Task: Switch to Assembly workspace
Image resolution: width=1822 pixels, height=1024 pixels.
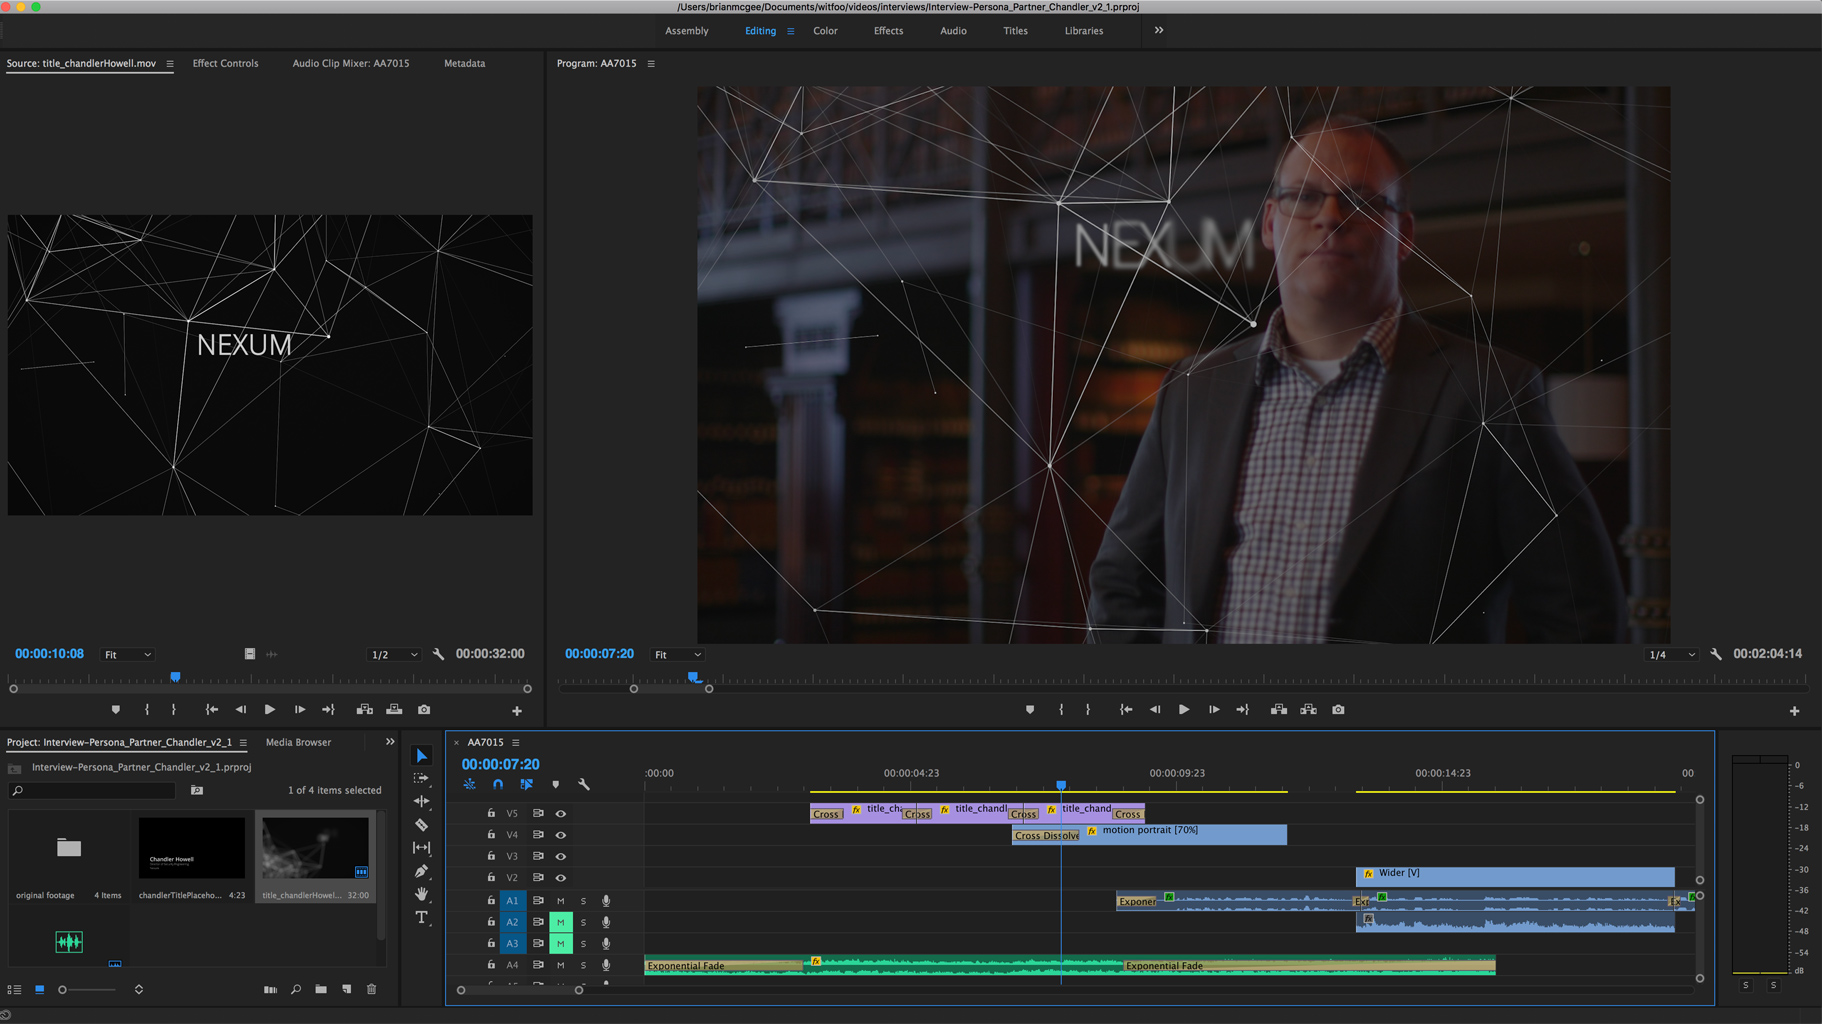Action: [687, 31]
